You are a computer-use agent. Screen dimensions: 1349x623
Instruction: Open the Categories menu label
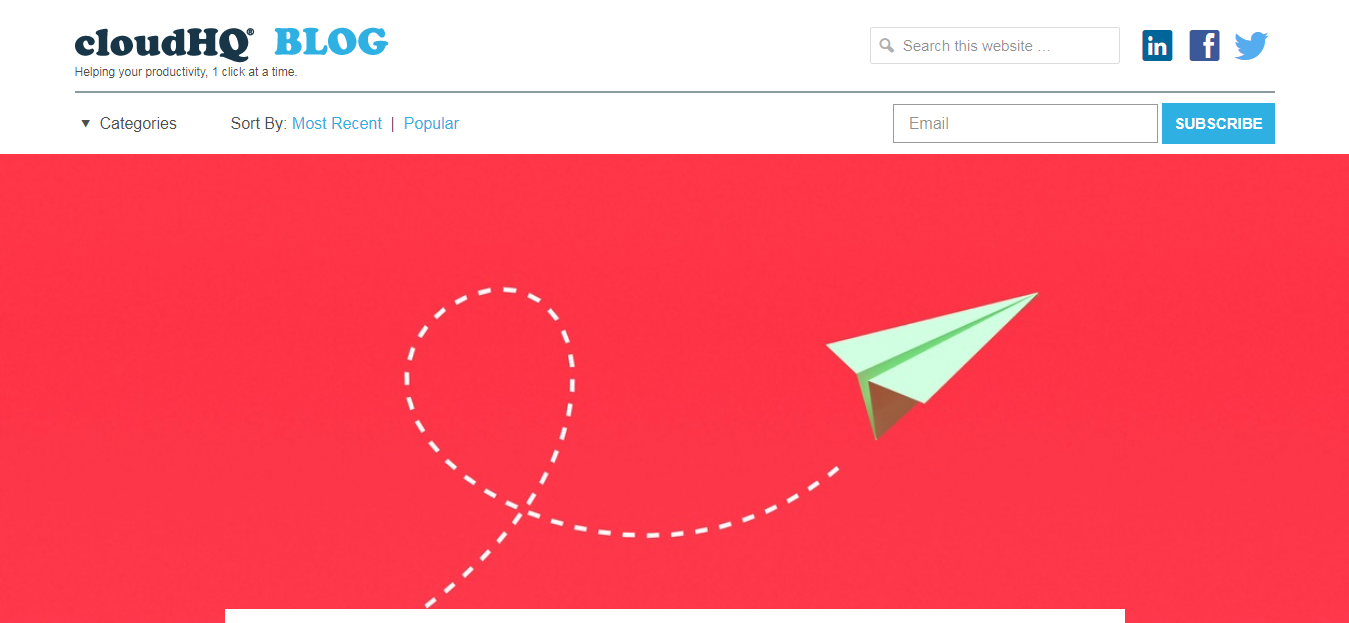[x=138, y=124]
